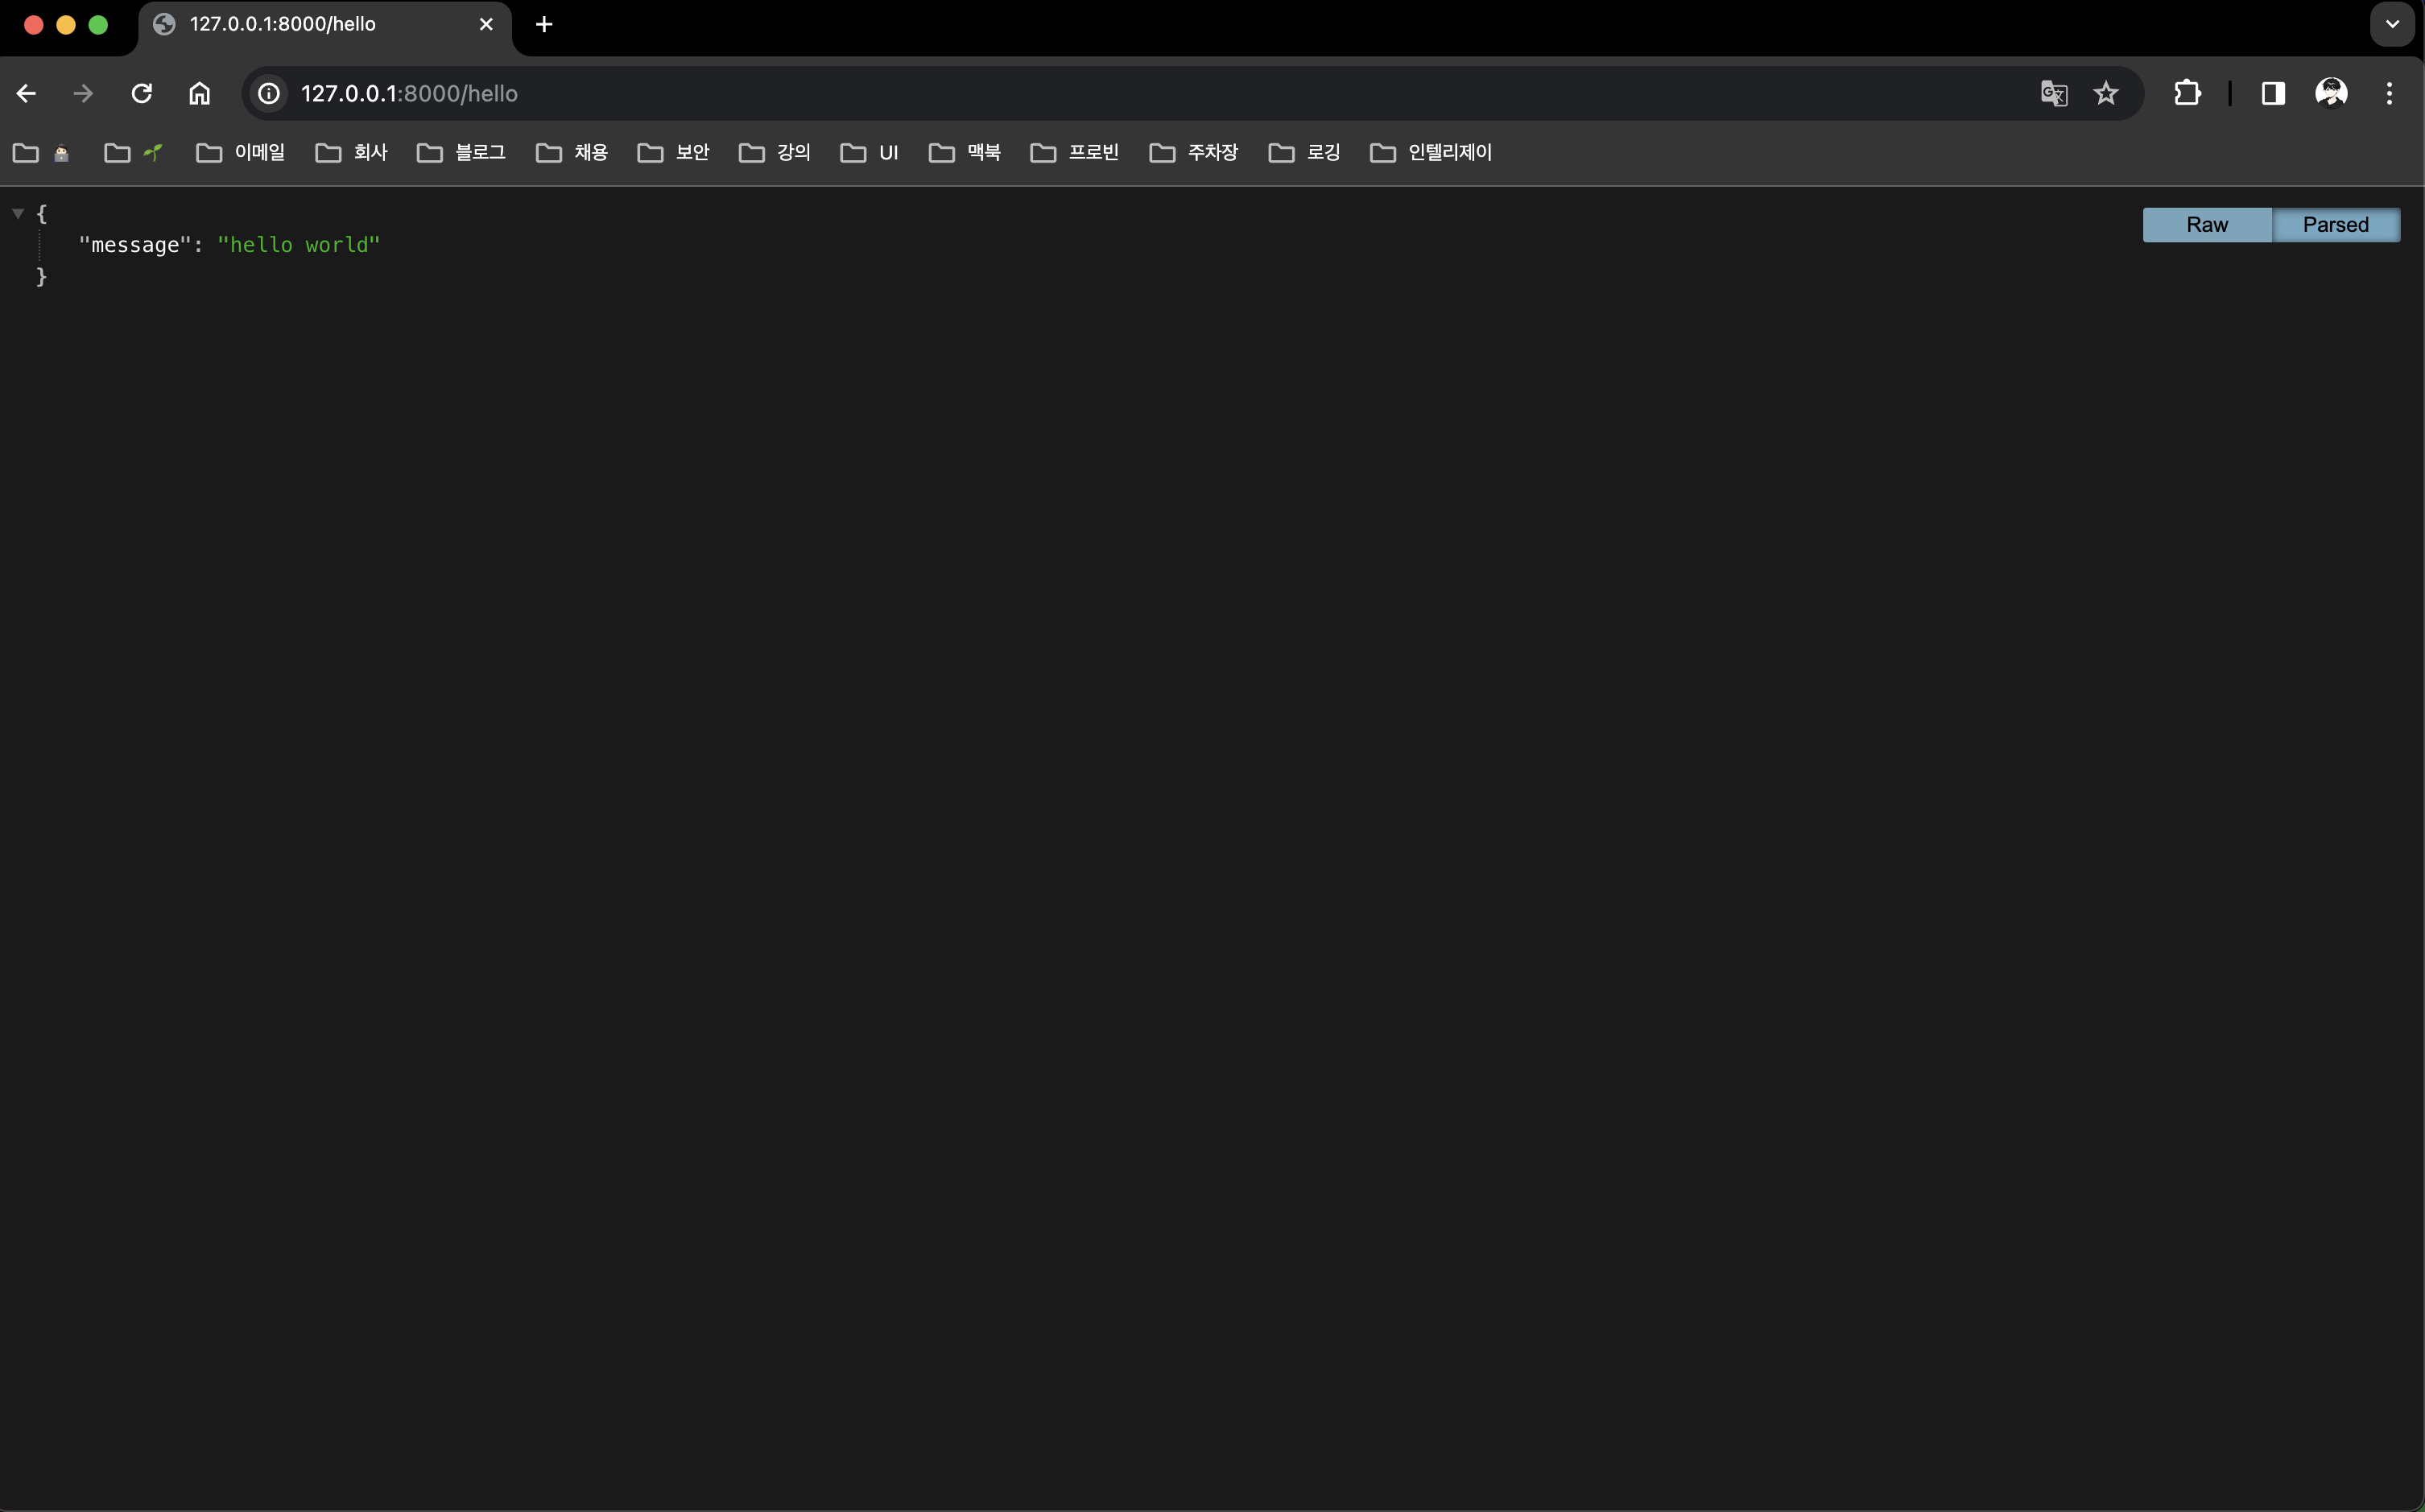
Task: Open the Google Translate page icon
Action: pyautogui.click(x=2054, y=93)
